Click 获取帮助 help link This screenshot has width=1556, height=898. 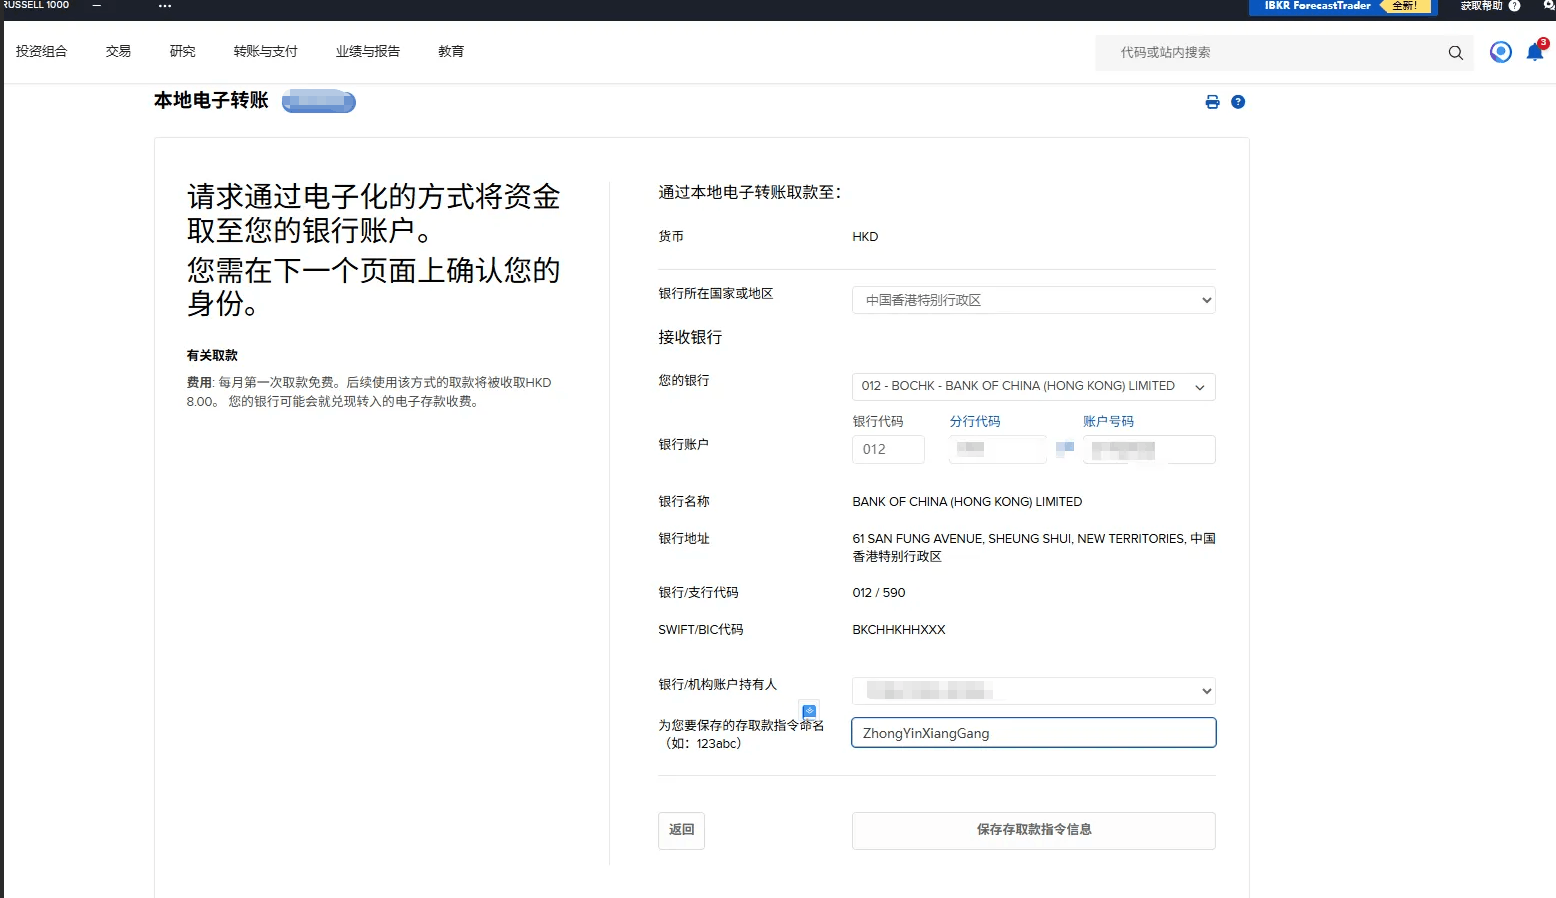(1481, 6)
